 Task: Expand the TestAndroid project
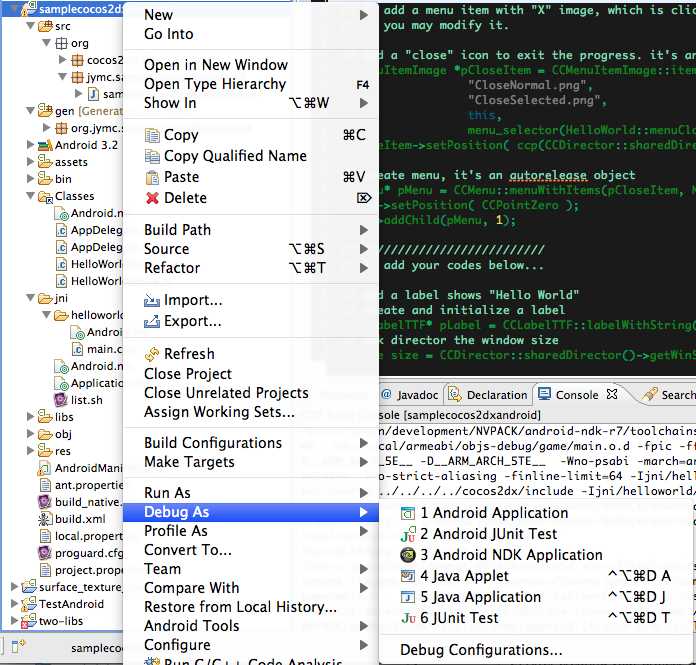click(x=14, y=604)
